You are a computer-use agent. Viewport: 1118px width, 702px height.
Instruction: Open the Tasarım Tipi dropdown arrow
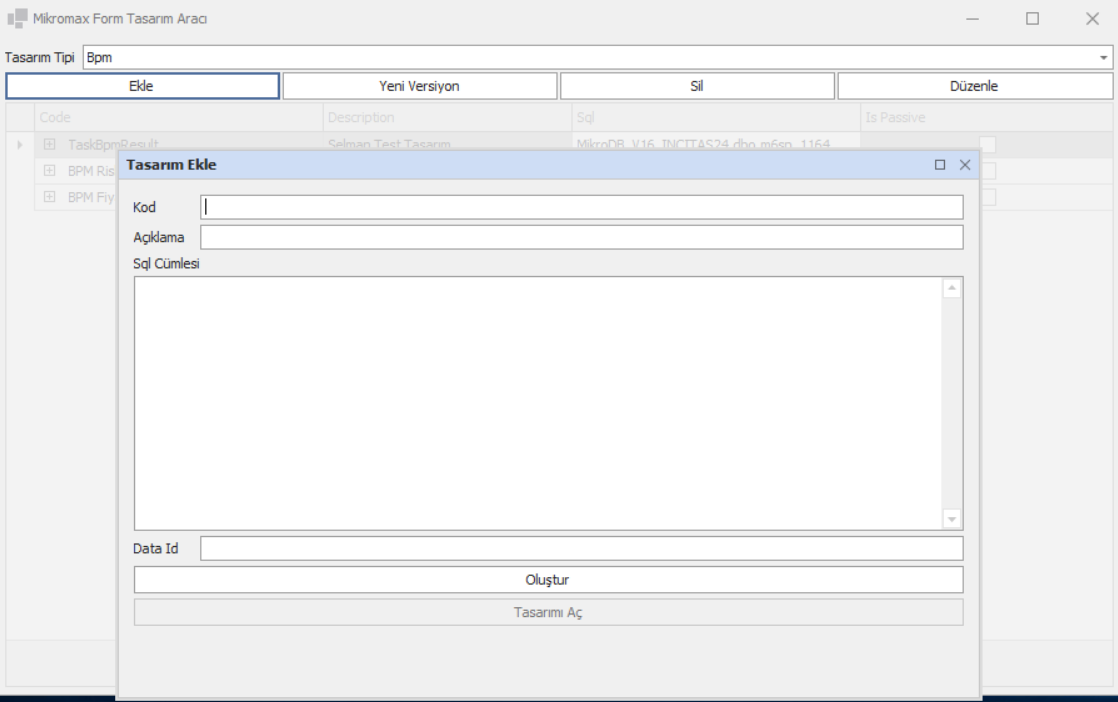tap(1103, 58)
